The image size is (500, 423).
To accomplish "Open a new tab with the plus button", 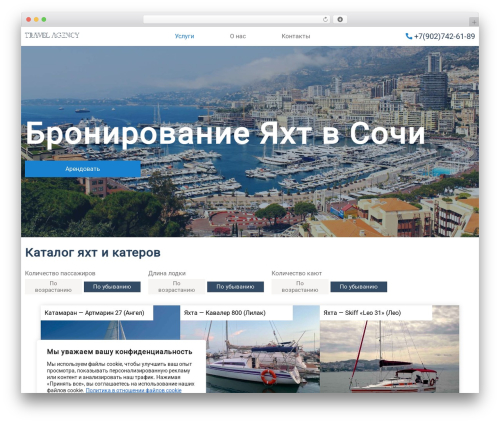I will (474, 22).
